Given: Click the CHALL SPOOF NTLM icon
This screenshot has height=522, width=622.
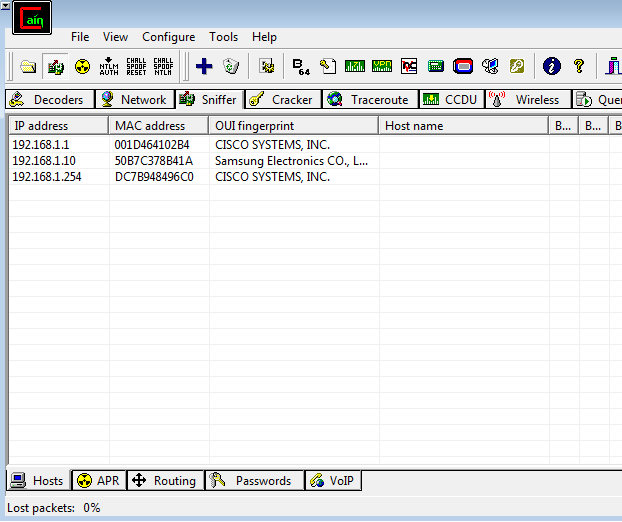Looking at the screenshot, I should click(163, 66).
